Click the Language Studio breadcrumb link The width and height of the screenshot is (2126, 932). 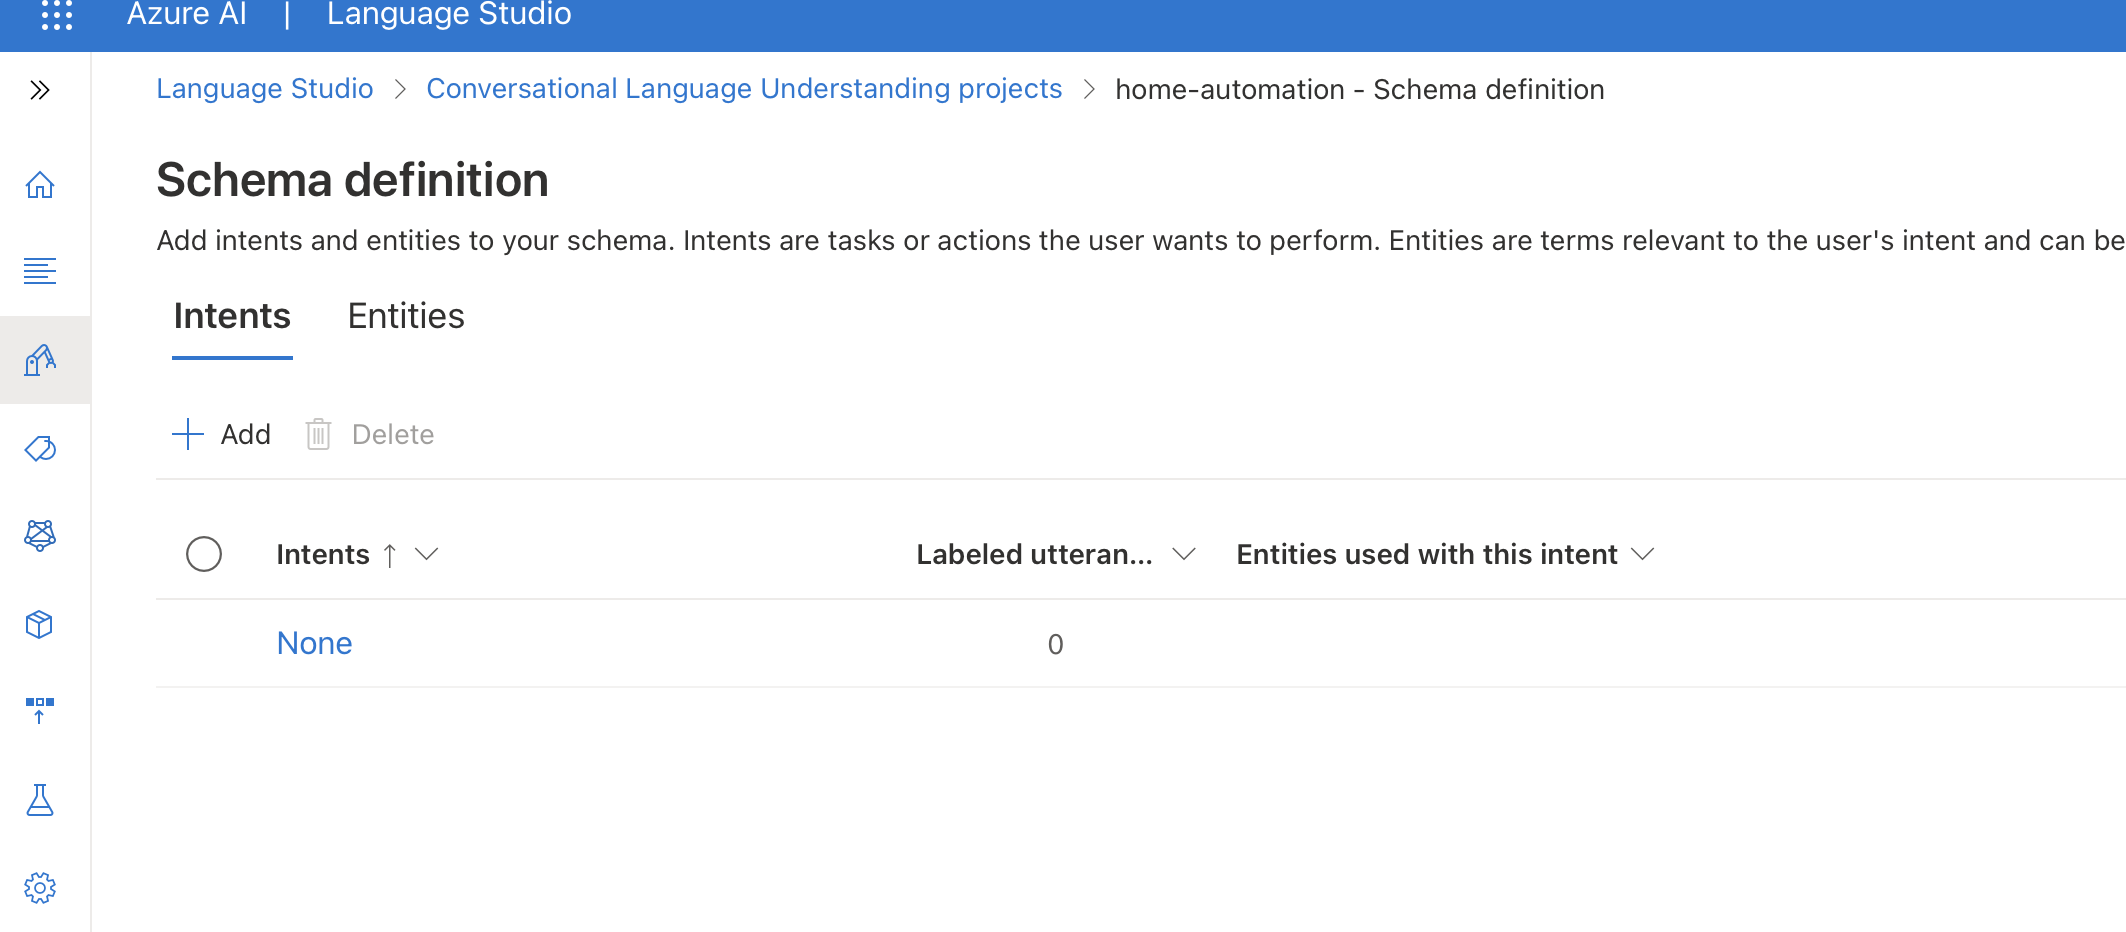[265, 89]
